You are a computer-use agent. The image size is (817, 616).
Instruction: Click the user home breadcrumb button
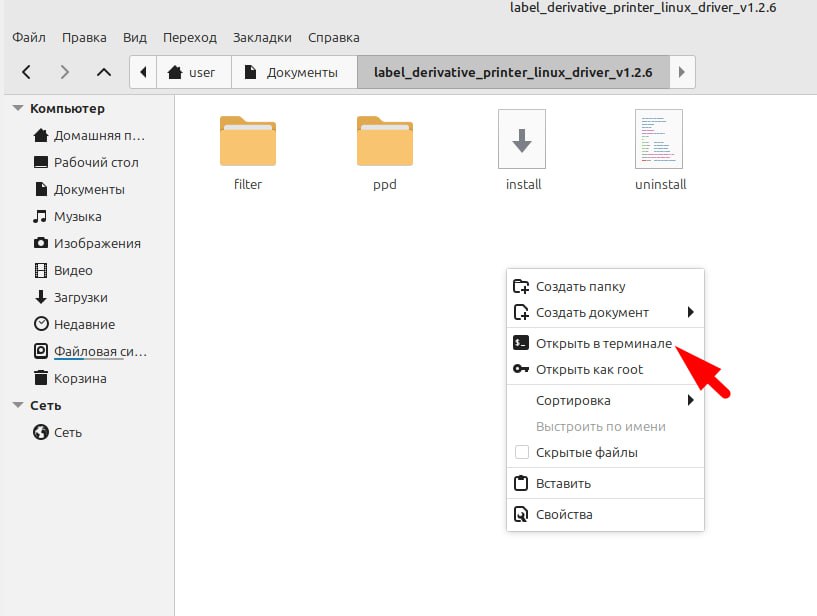[191, 72]
